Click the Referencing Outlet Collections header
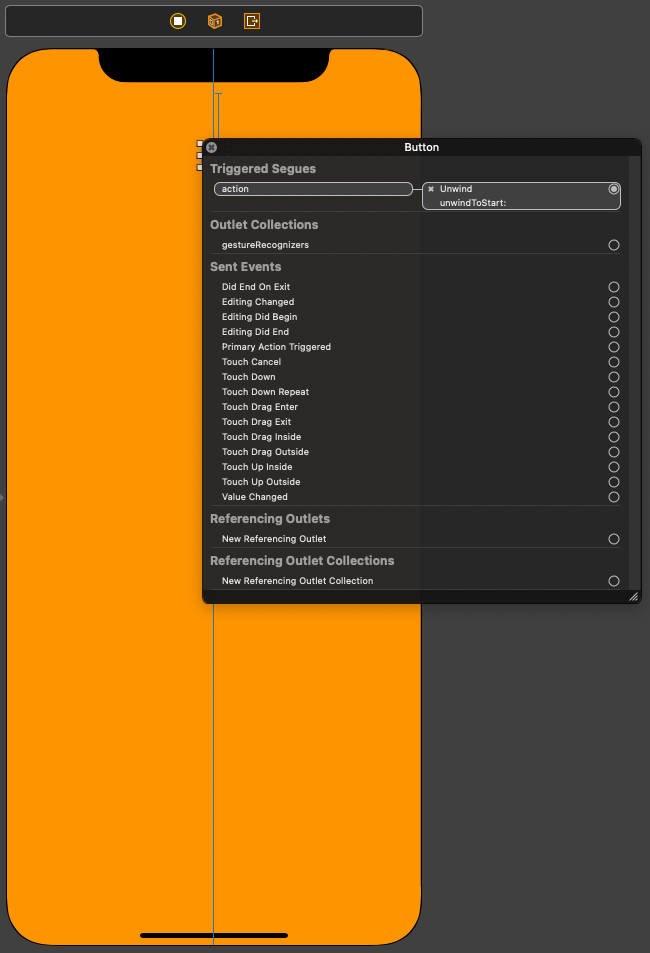 tap(302, 561)
